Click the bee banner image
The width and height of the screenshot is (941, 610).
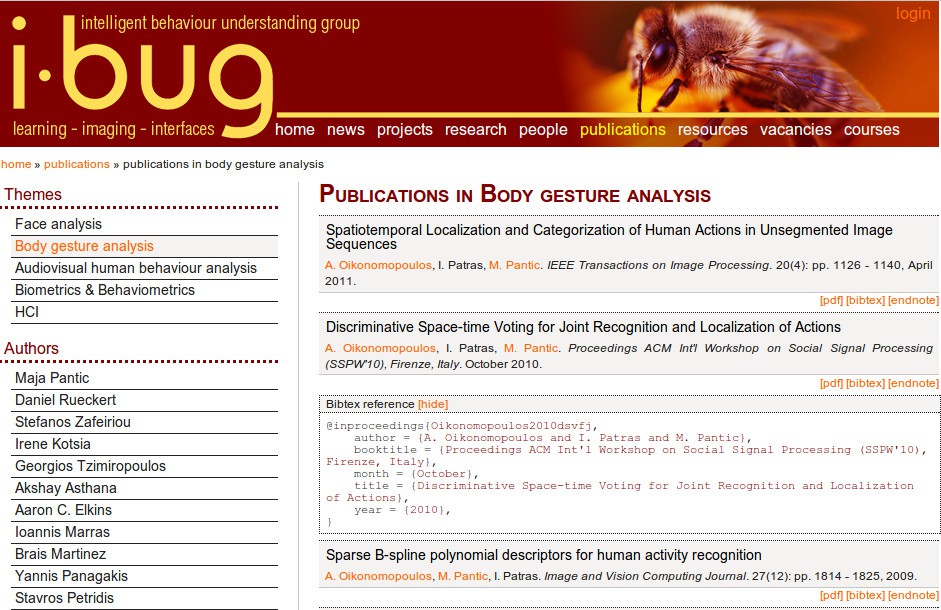pos(750,57)
